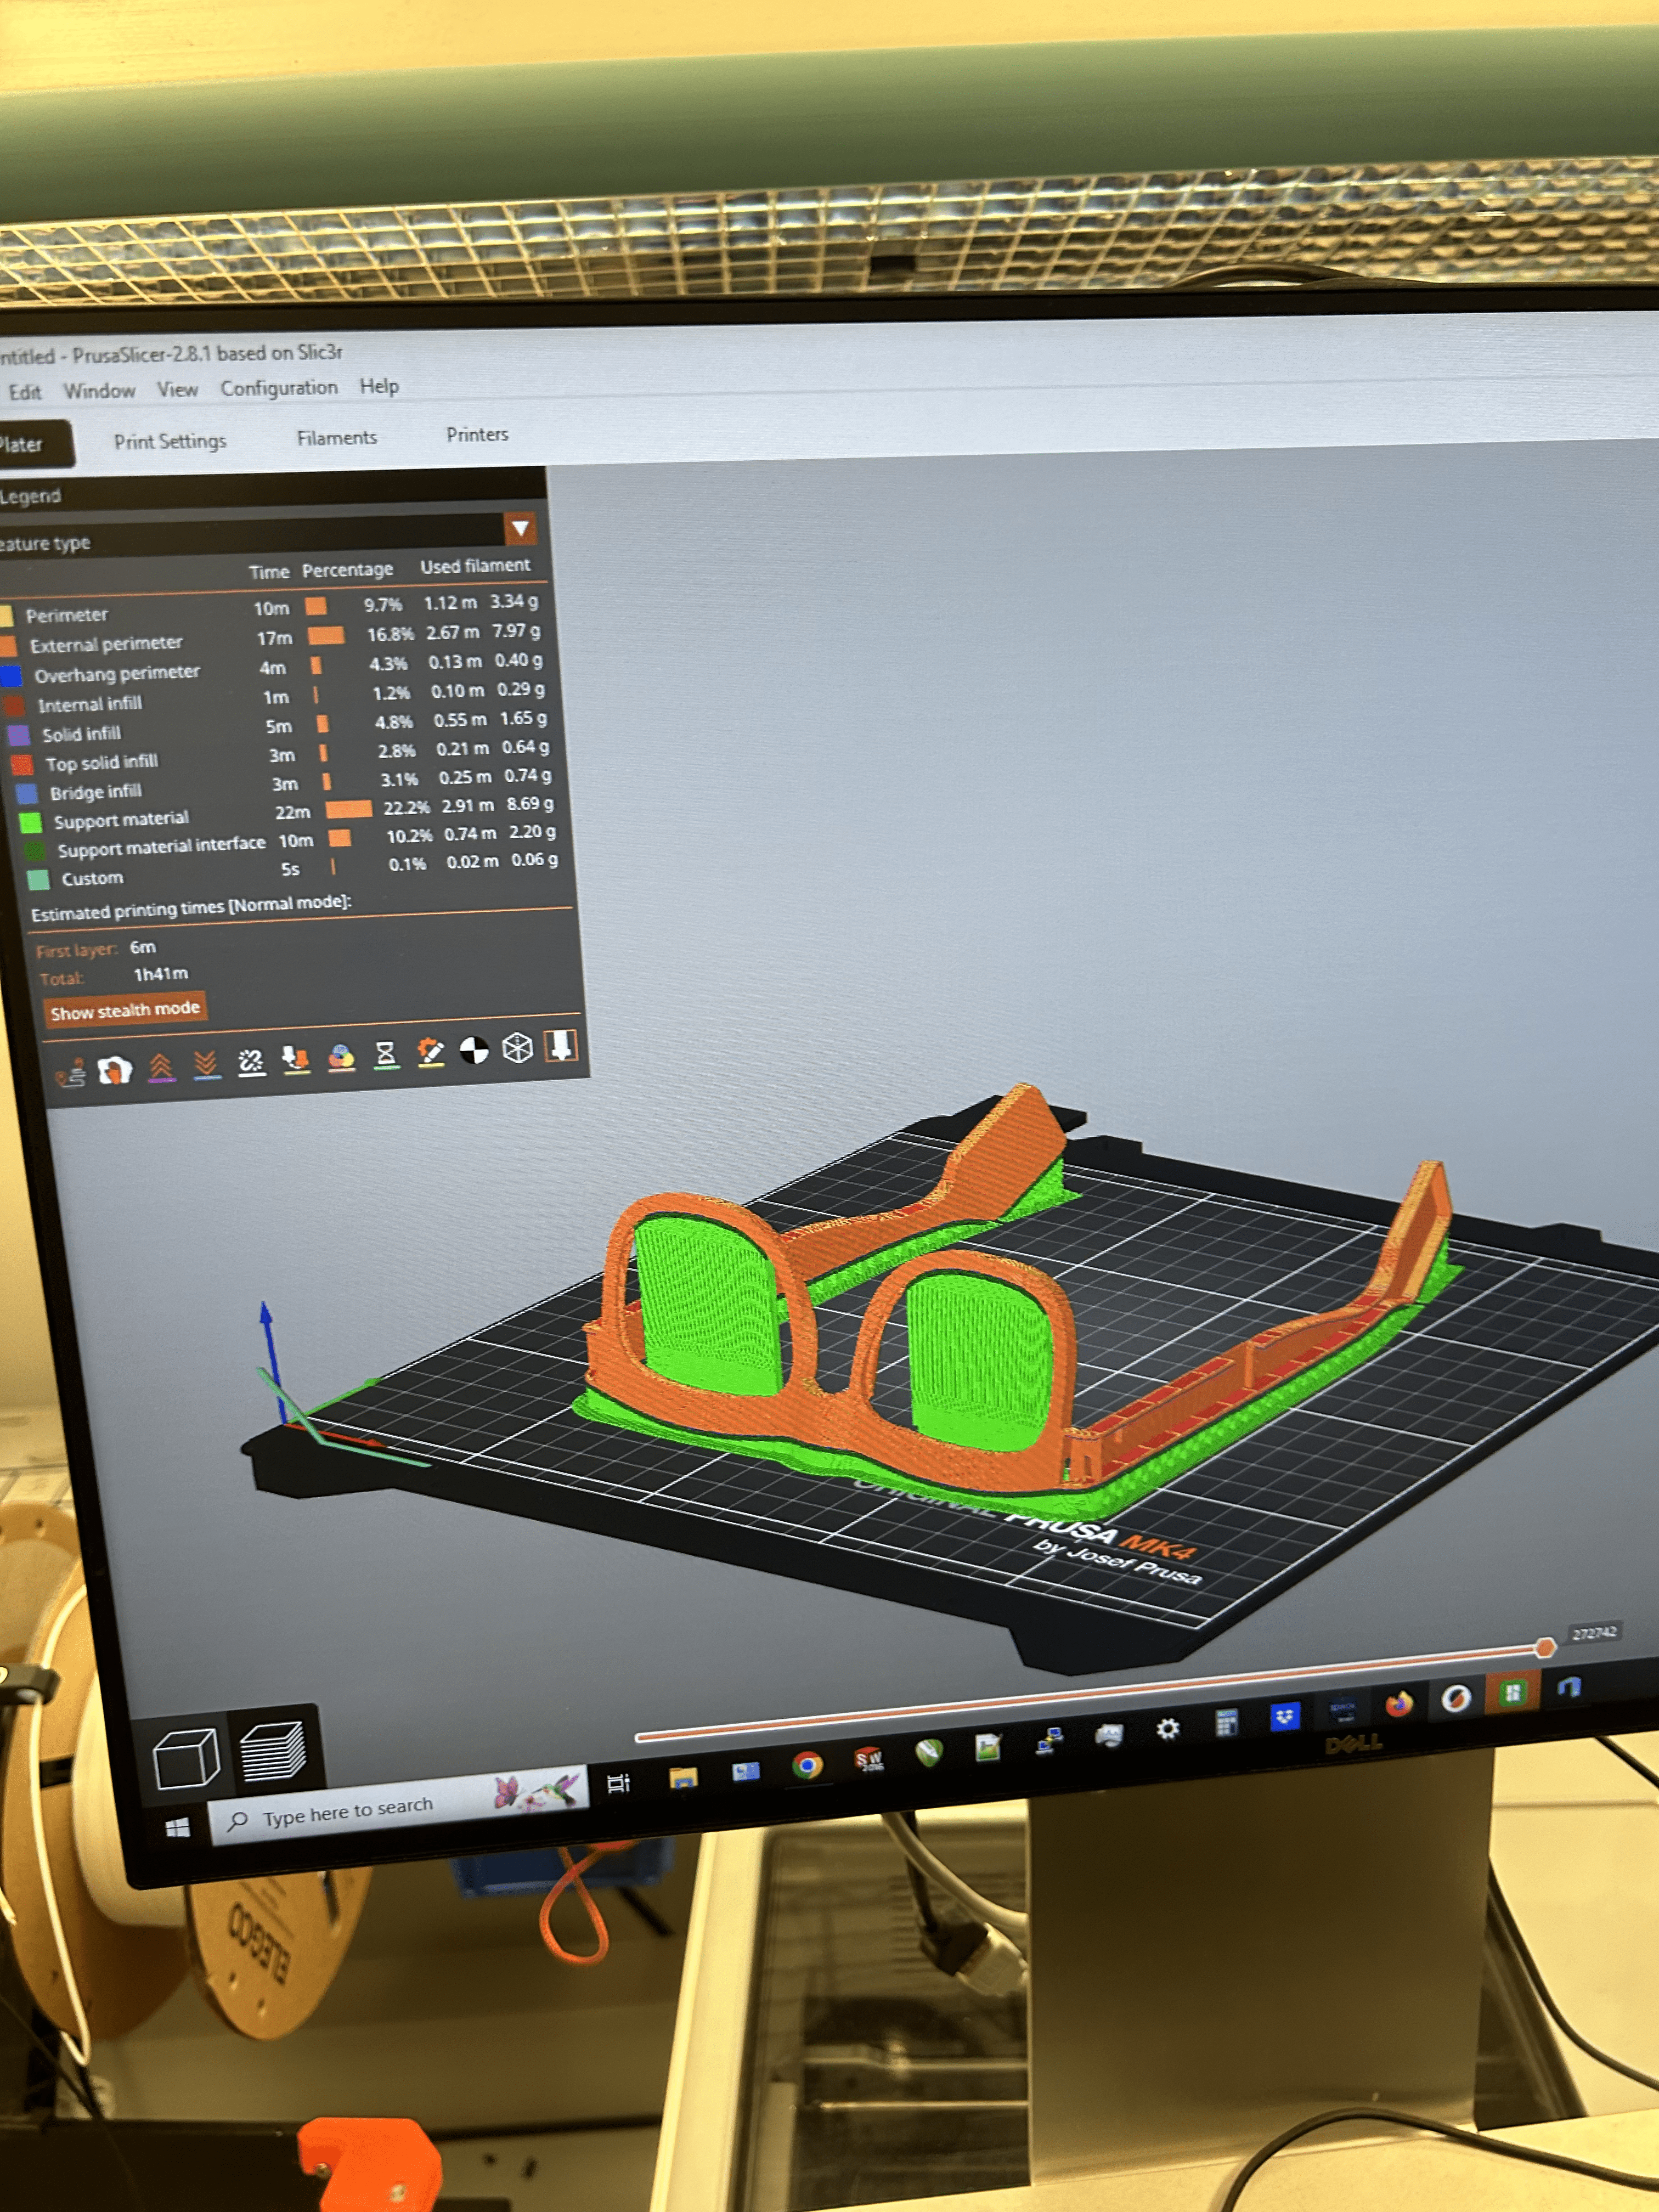Switch to Print Settings tab
1659x2212 pixels.
click(x=170, y=441)
